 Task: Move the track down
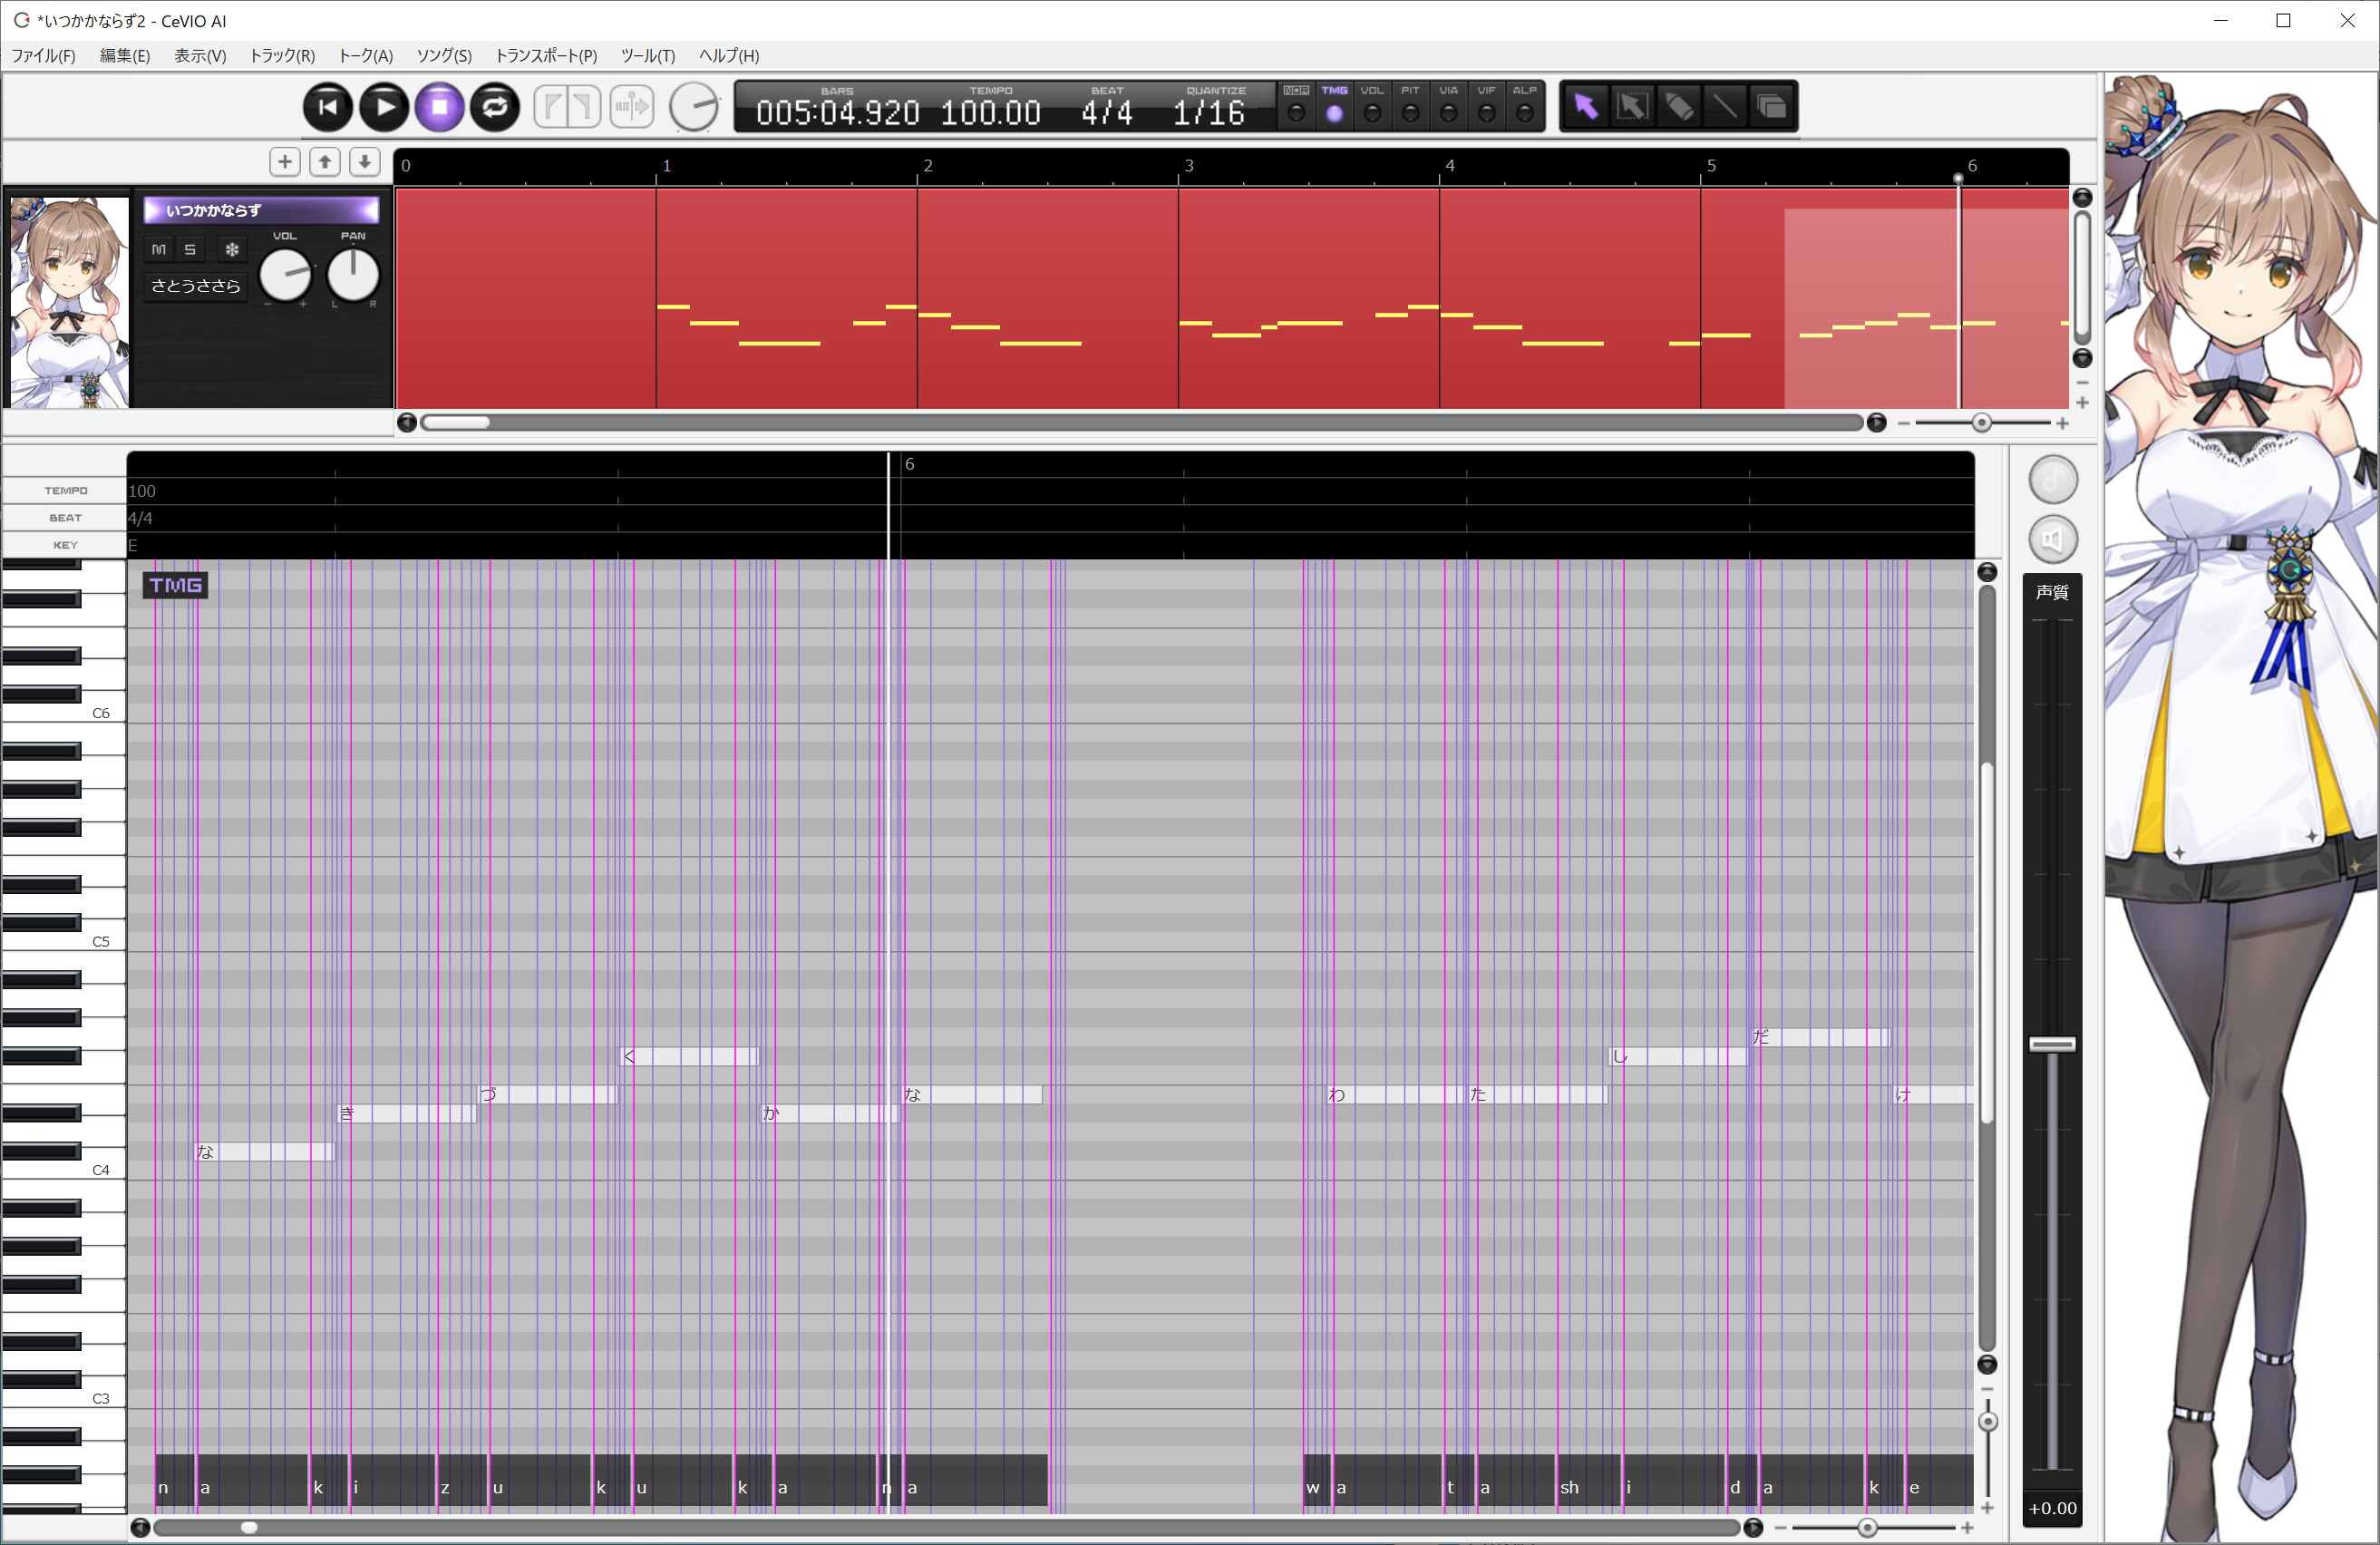point(365,162)
